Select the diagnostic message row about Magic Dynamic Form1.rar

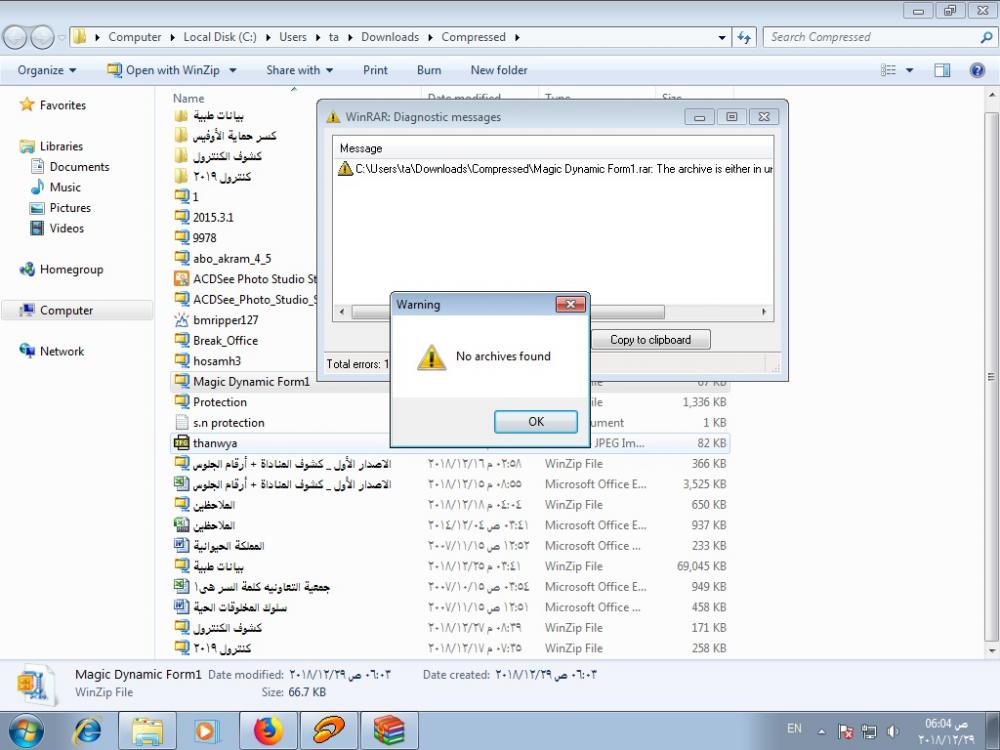click(554, 169)
